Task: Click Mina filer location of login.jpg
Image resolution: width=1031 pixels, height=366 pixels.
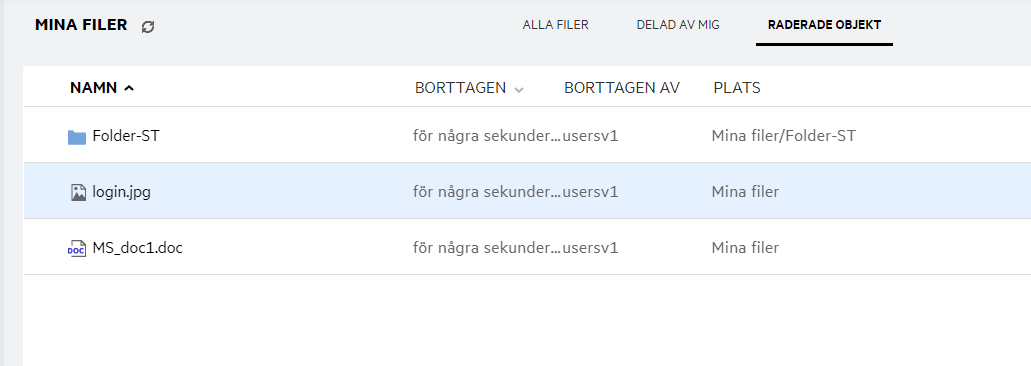Action: (x=745, y=193)
